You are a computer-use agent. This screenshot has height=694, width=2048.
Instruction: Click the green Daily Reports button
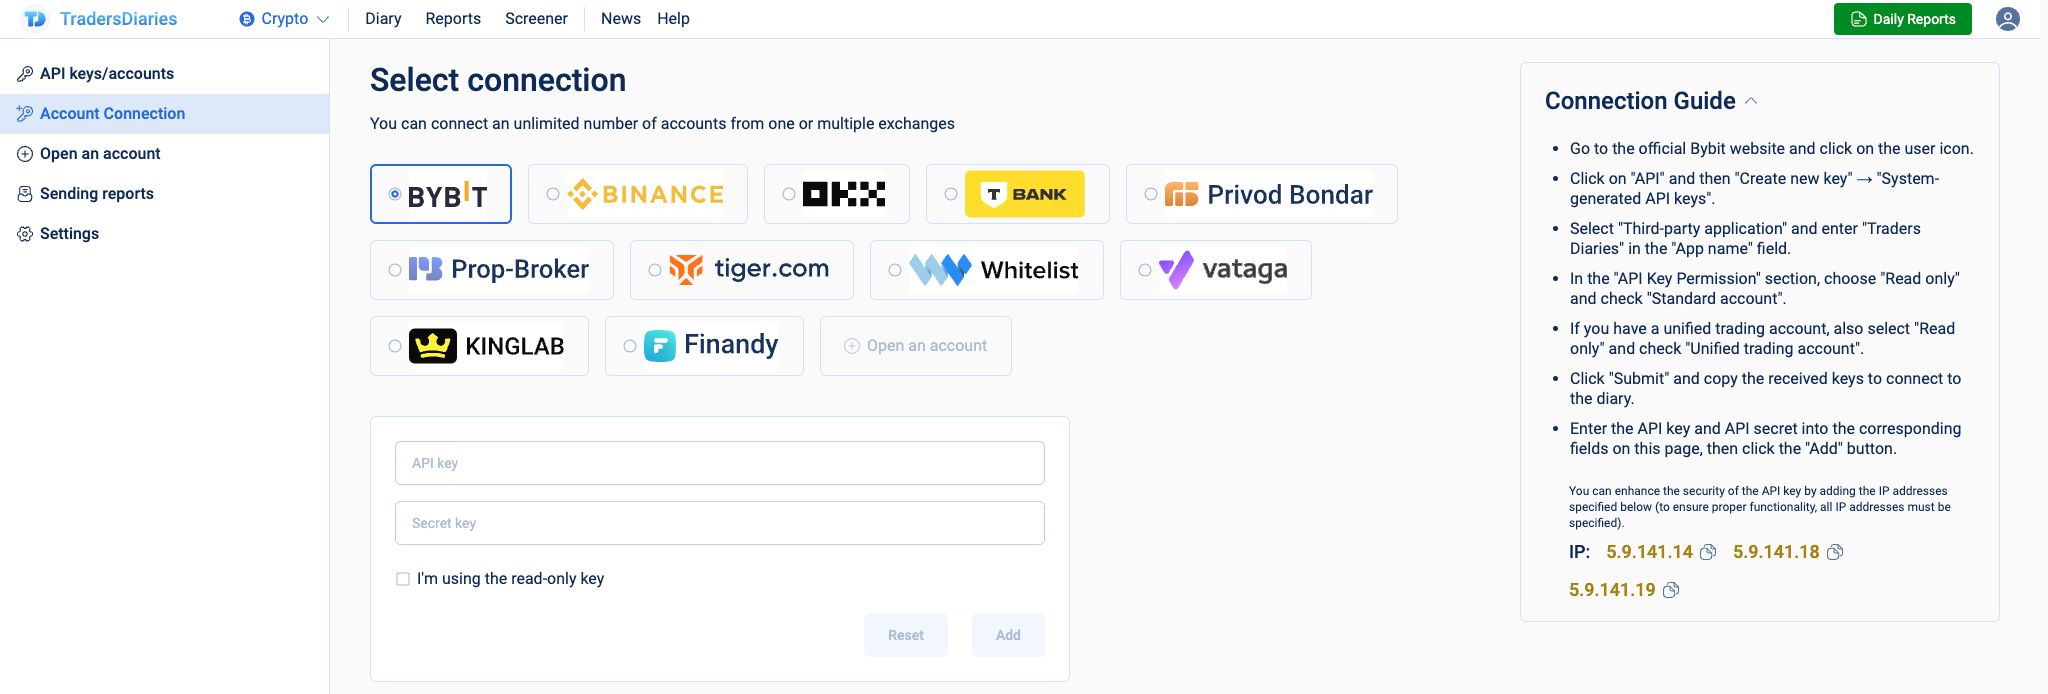coord(1902,18)
